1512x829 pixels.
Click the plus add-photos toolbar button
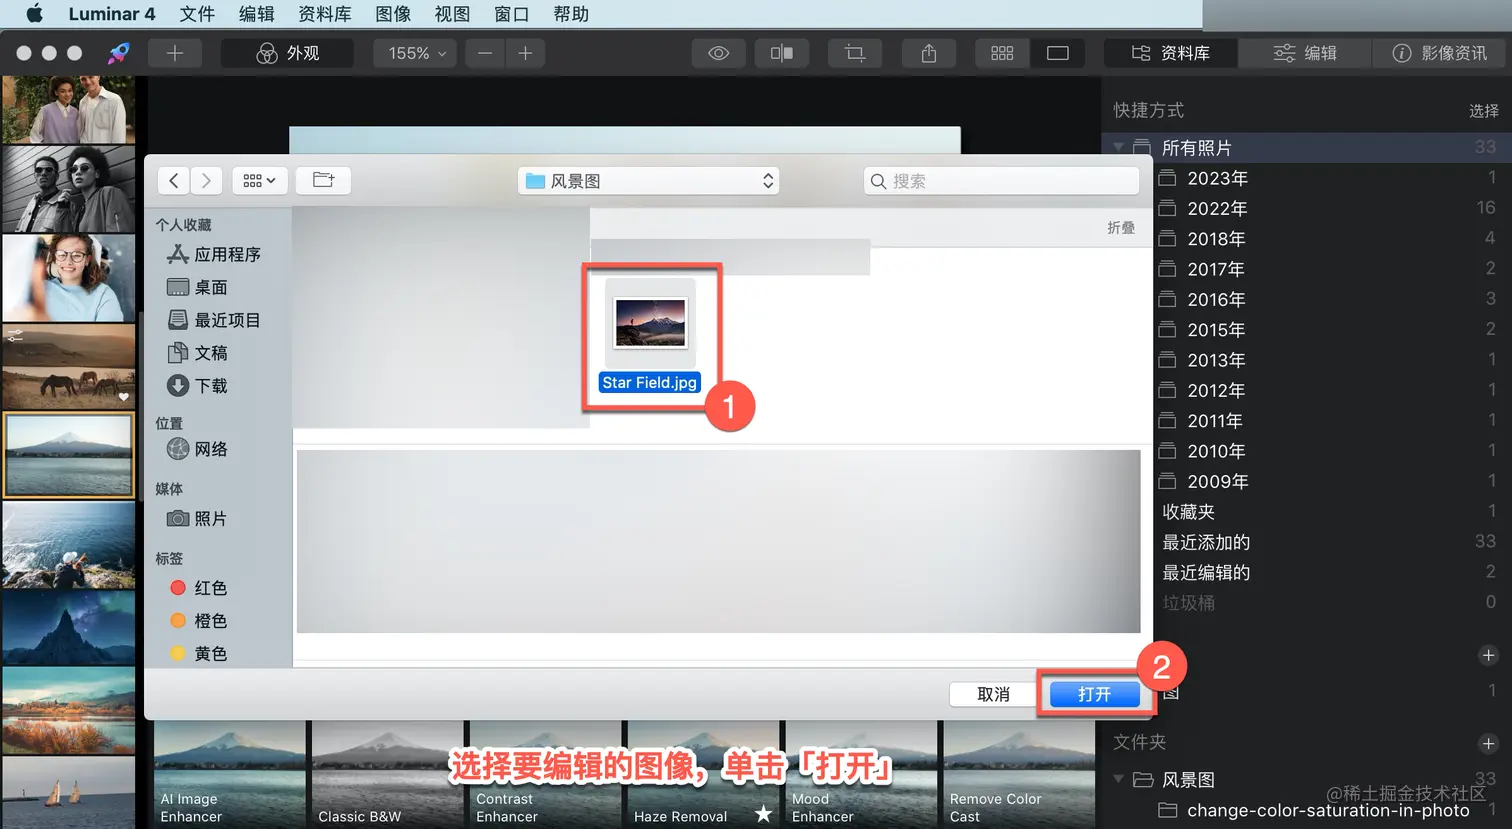click(175, 53)
